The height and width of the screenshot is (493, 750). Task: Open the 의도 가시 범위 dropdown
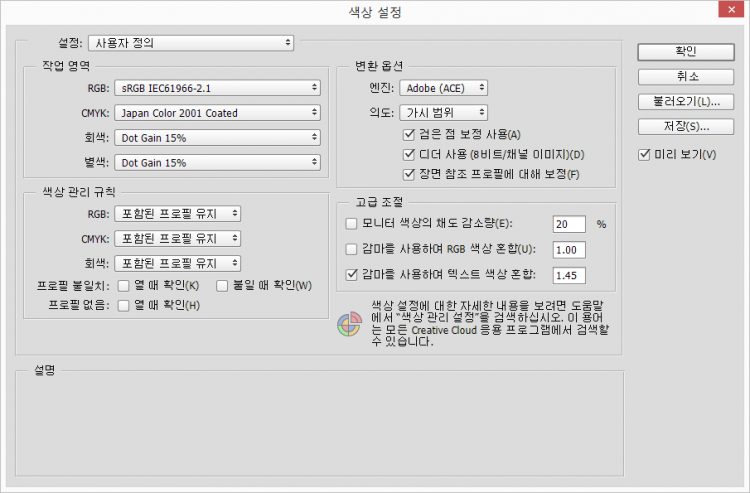(x=442, y=113)
